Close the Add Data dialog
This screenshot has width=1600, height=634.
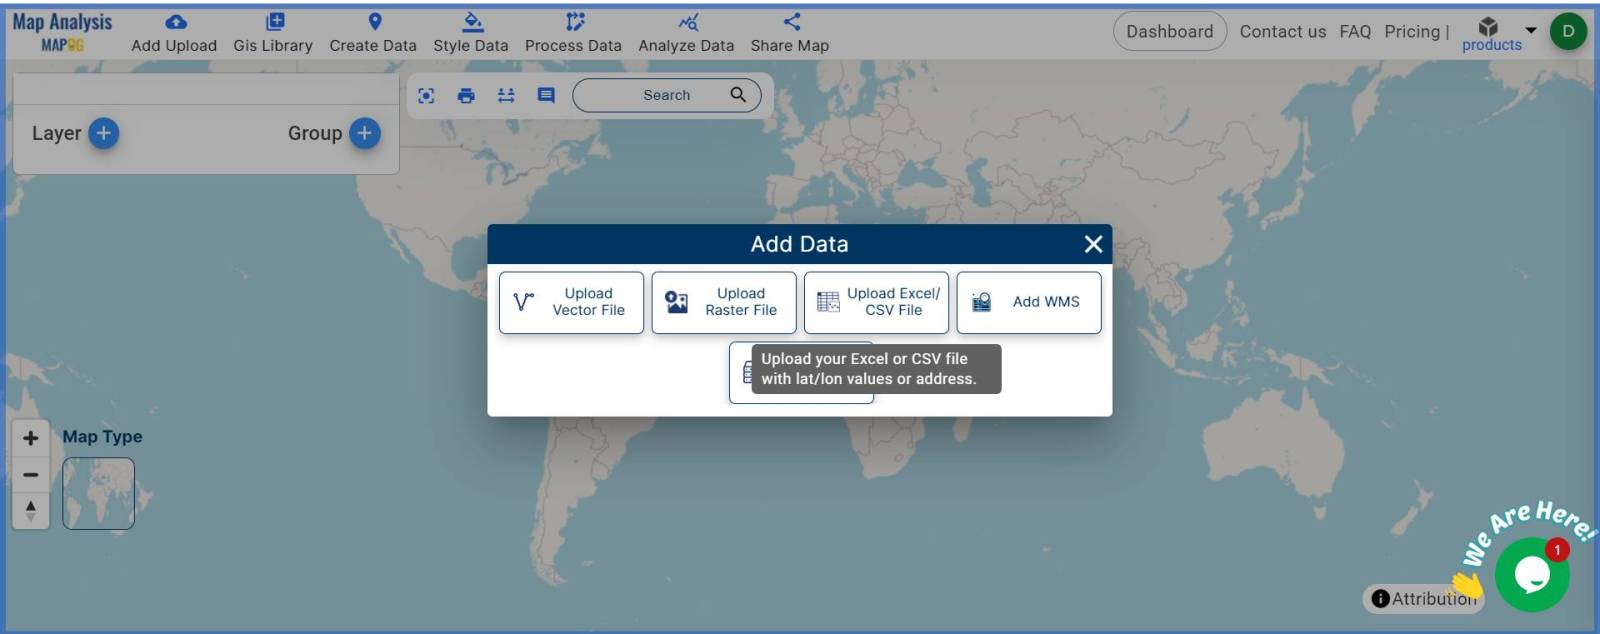1093,244
